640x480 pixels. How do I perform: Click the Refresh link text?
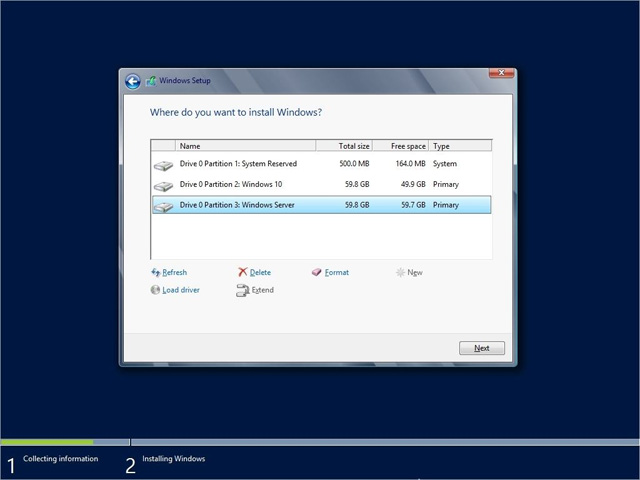click(x=175, y=272)
